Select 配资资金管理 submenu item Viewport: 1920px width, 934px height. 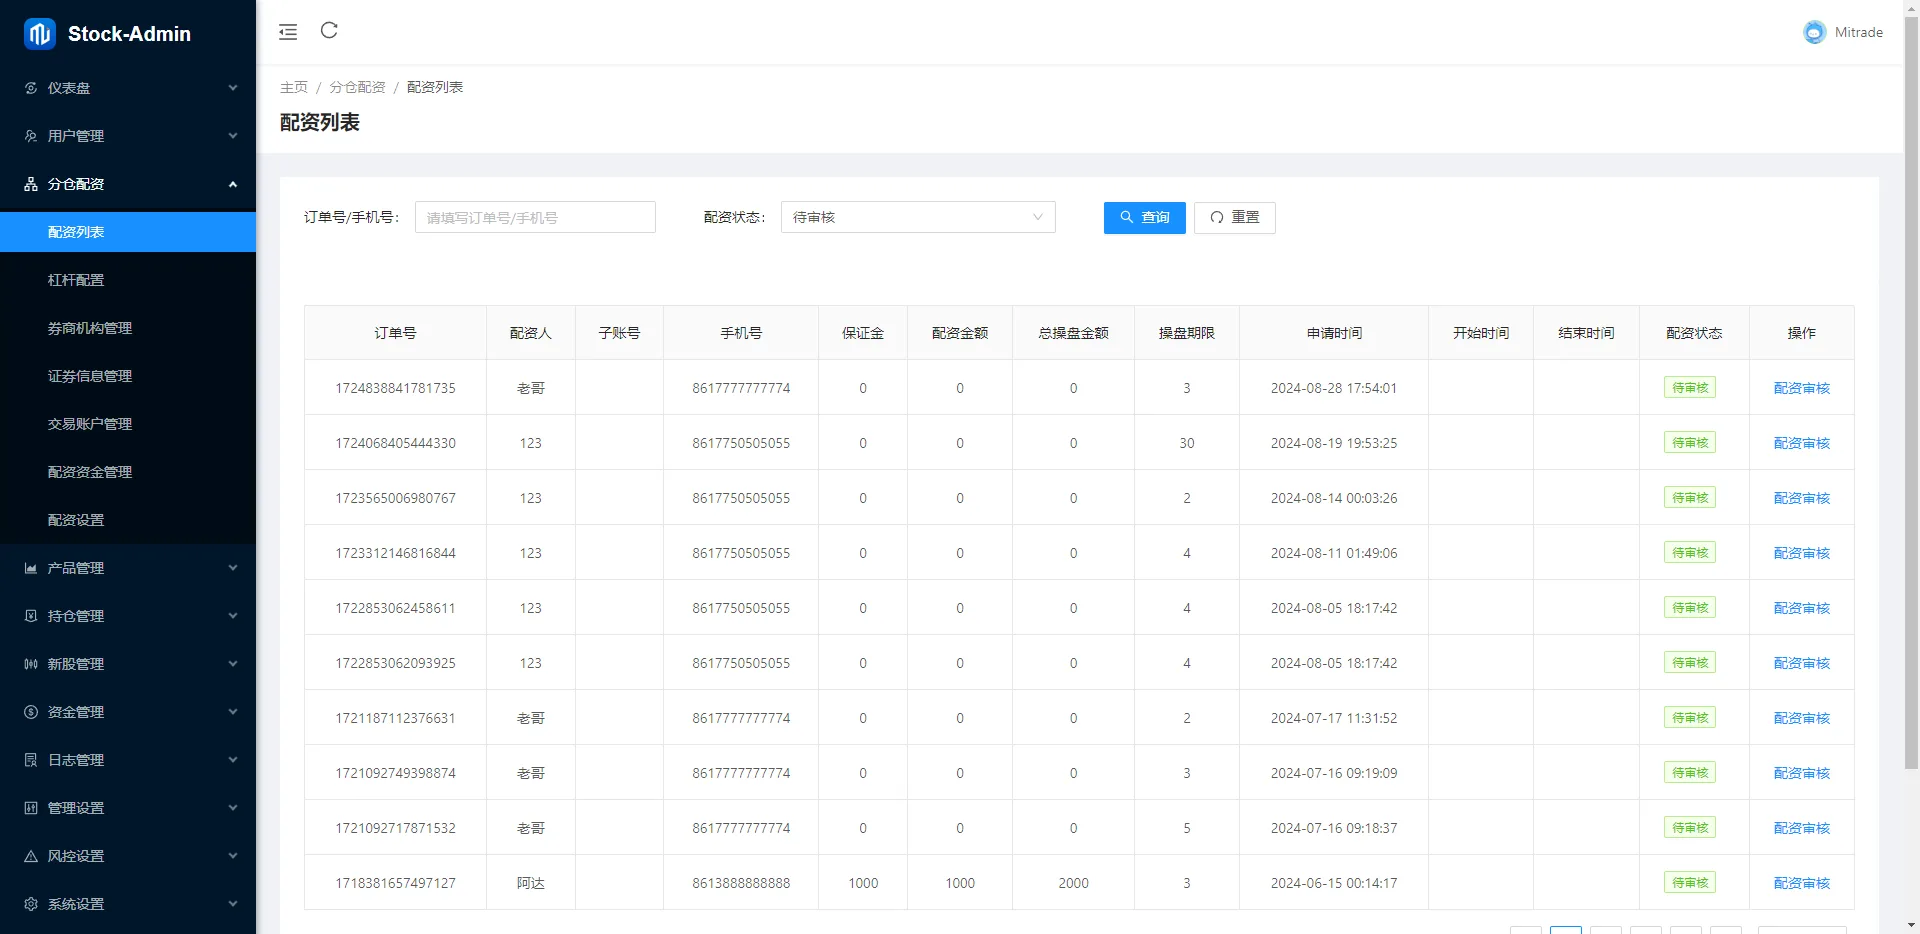point(90,472)
